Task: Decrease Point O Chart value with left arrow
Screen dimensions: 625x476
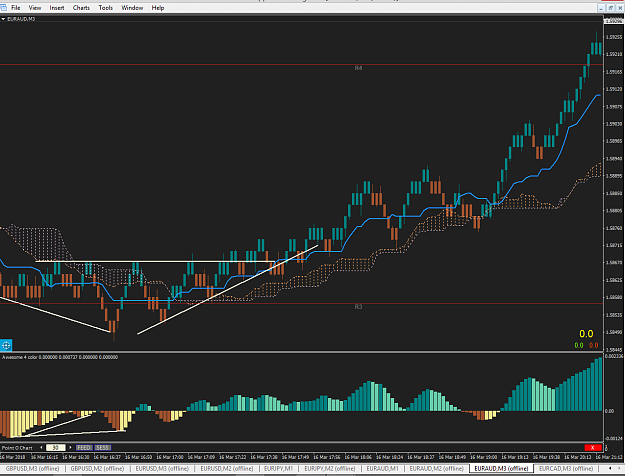Action: pos(41,448)
